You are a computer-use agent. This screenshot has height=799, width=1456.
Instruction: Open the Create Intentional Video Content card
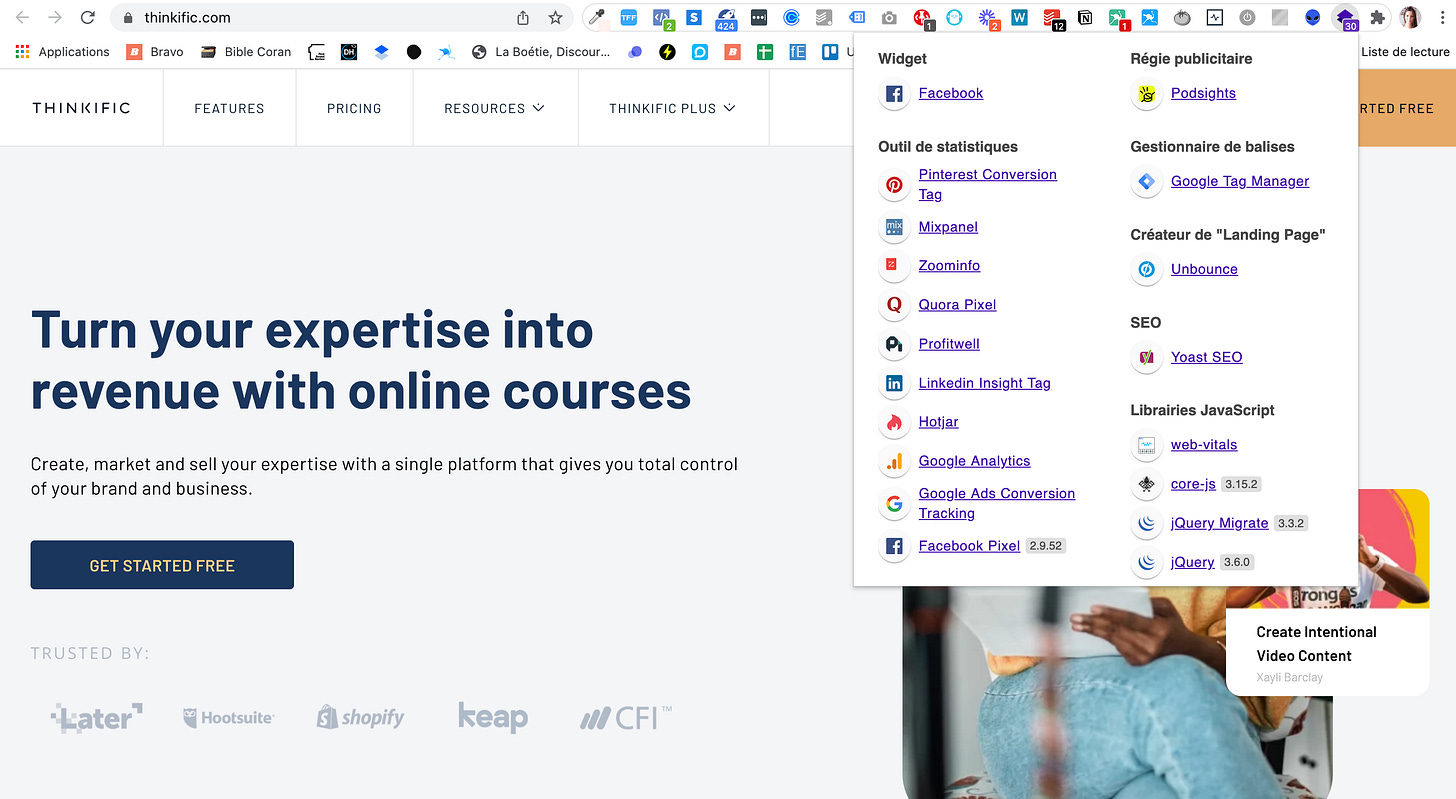pos(1328,592)
